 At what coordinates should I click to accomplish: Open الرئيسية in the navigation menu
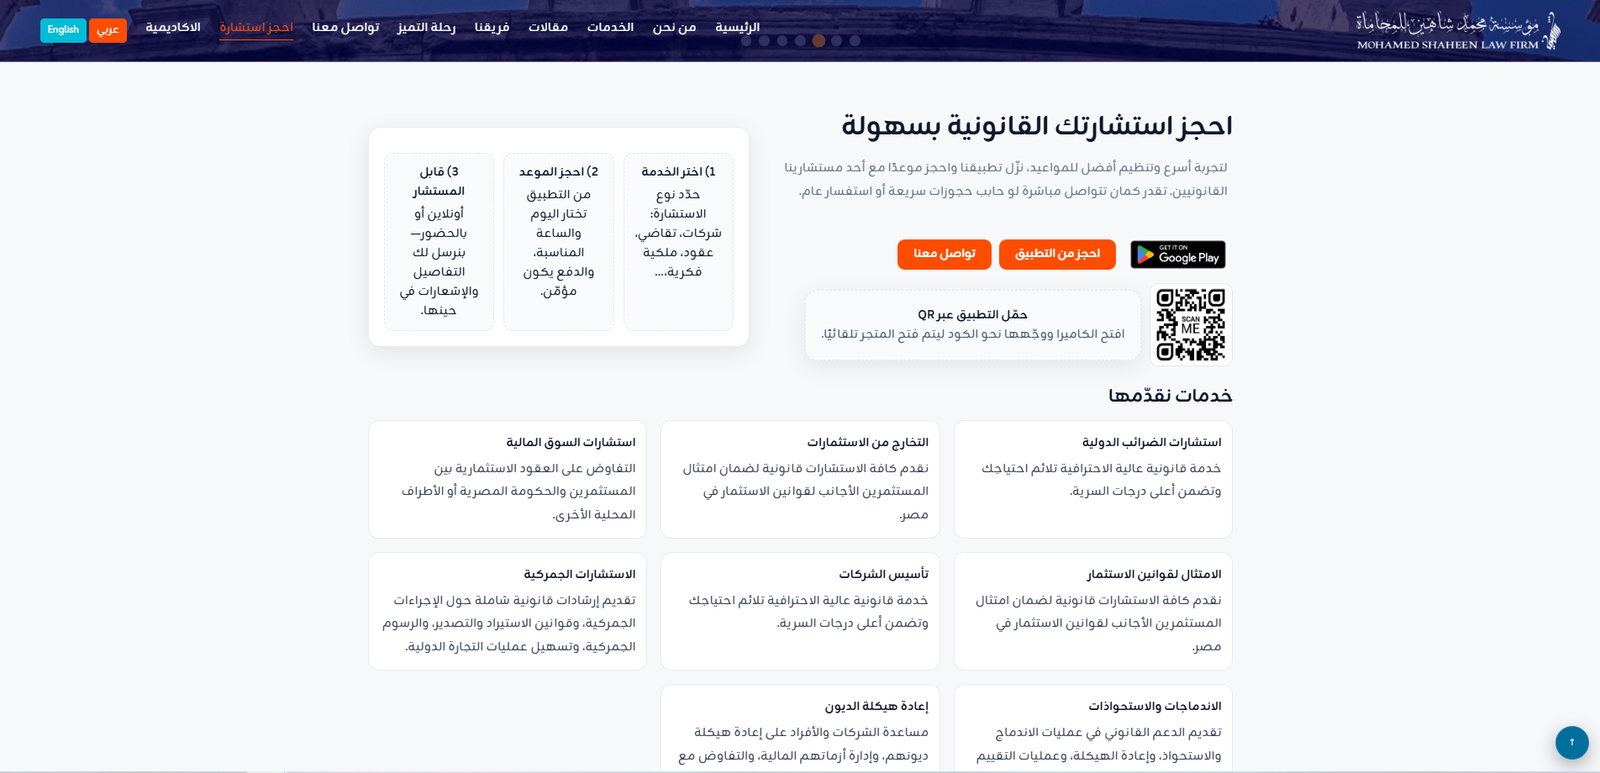[x=737, y=27]
